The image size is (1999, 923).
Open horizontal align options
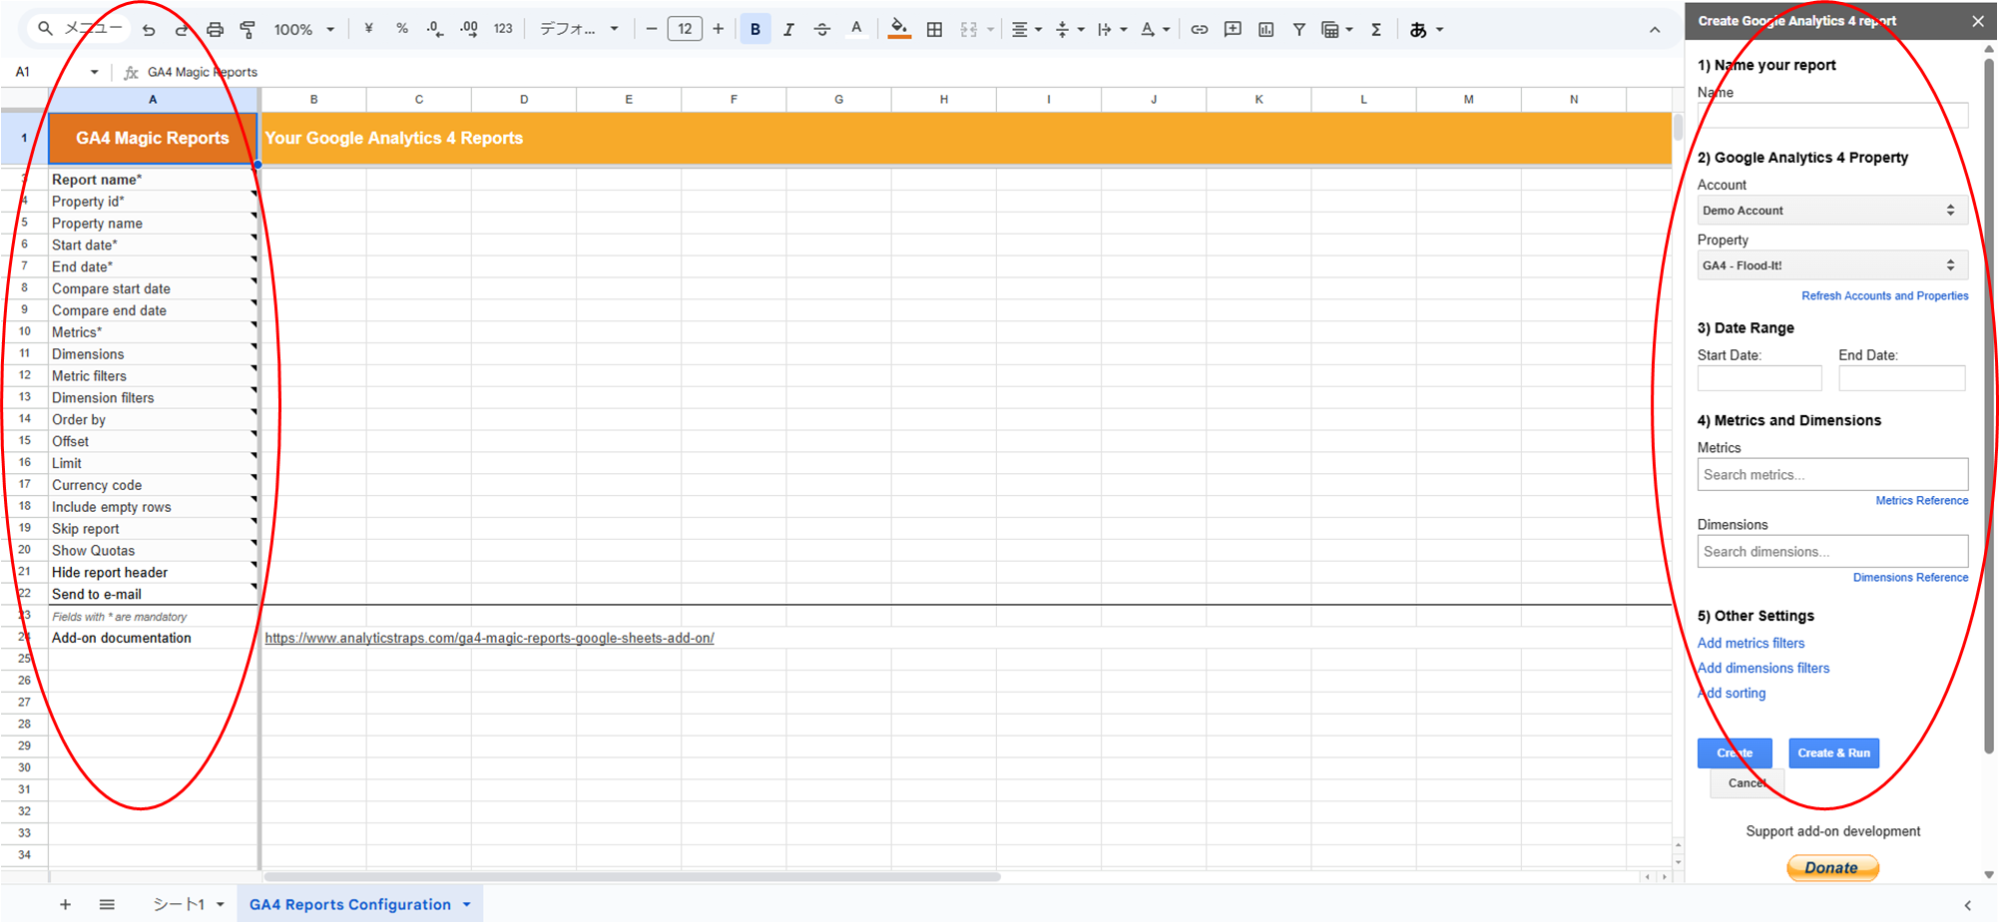pyautogui.click(x=1026, y=29)
